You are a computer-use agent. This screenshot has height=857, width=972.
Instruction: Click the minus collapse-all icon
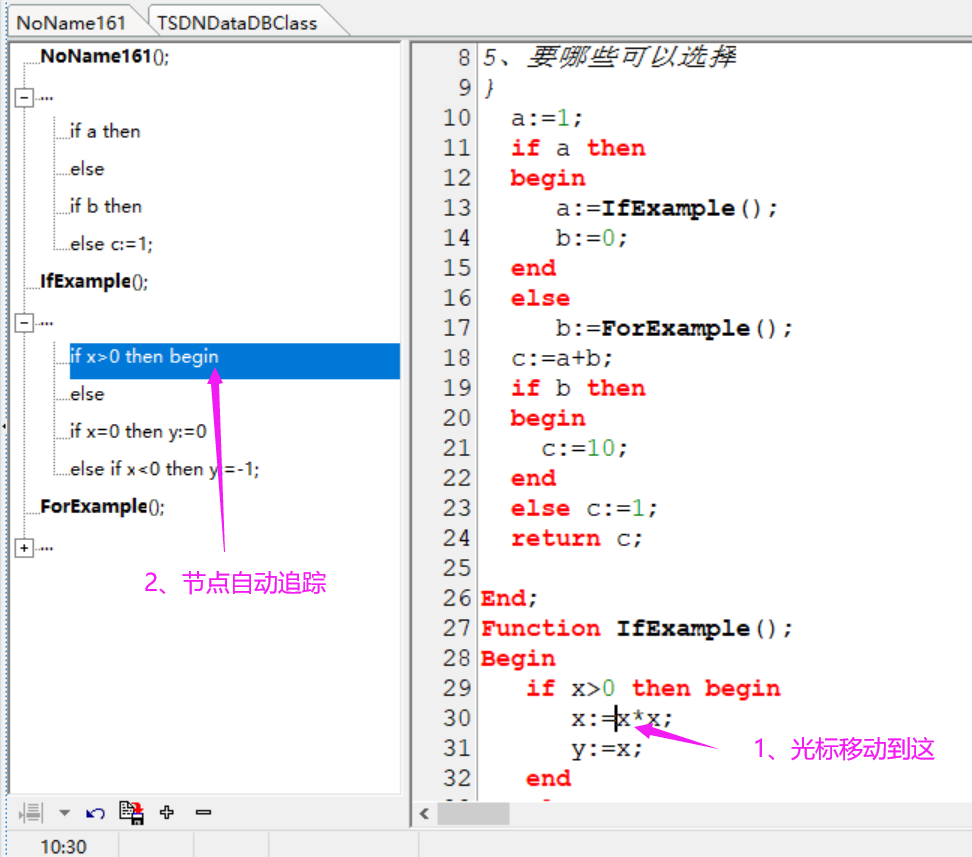pyautogui.click(x=203, y=812)
